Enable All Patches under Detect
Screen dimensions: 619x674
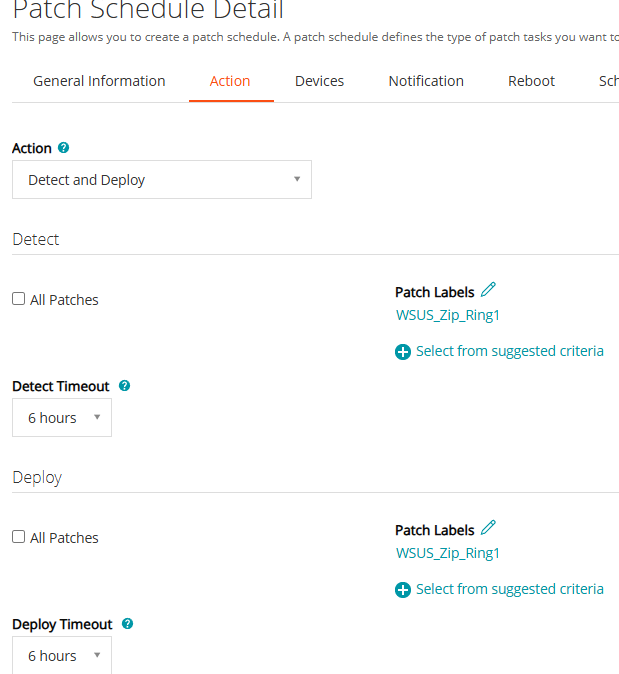coord(19,299)
